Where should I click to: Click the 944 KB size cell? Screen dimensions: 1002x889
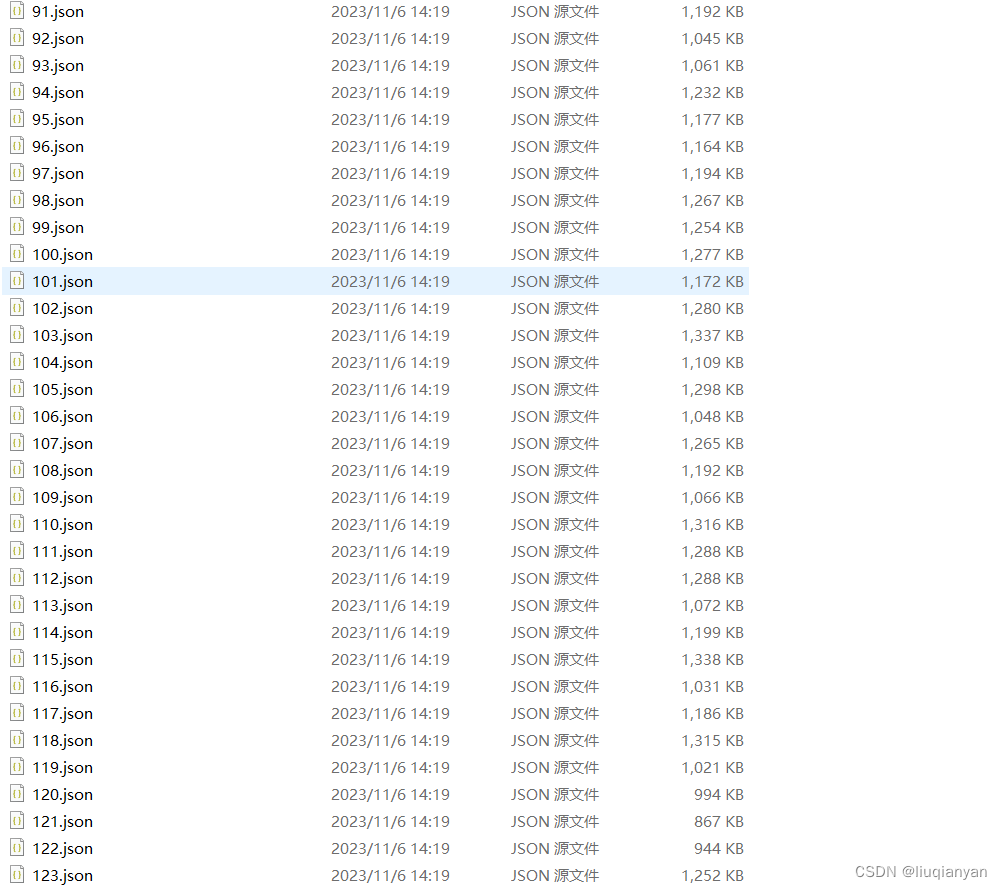pyautogui.click(x=719, y=849)
